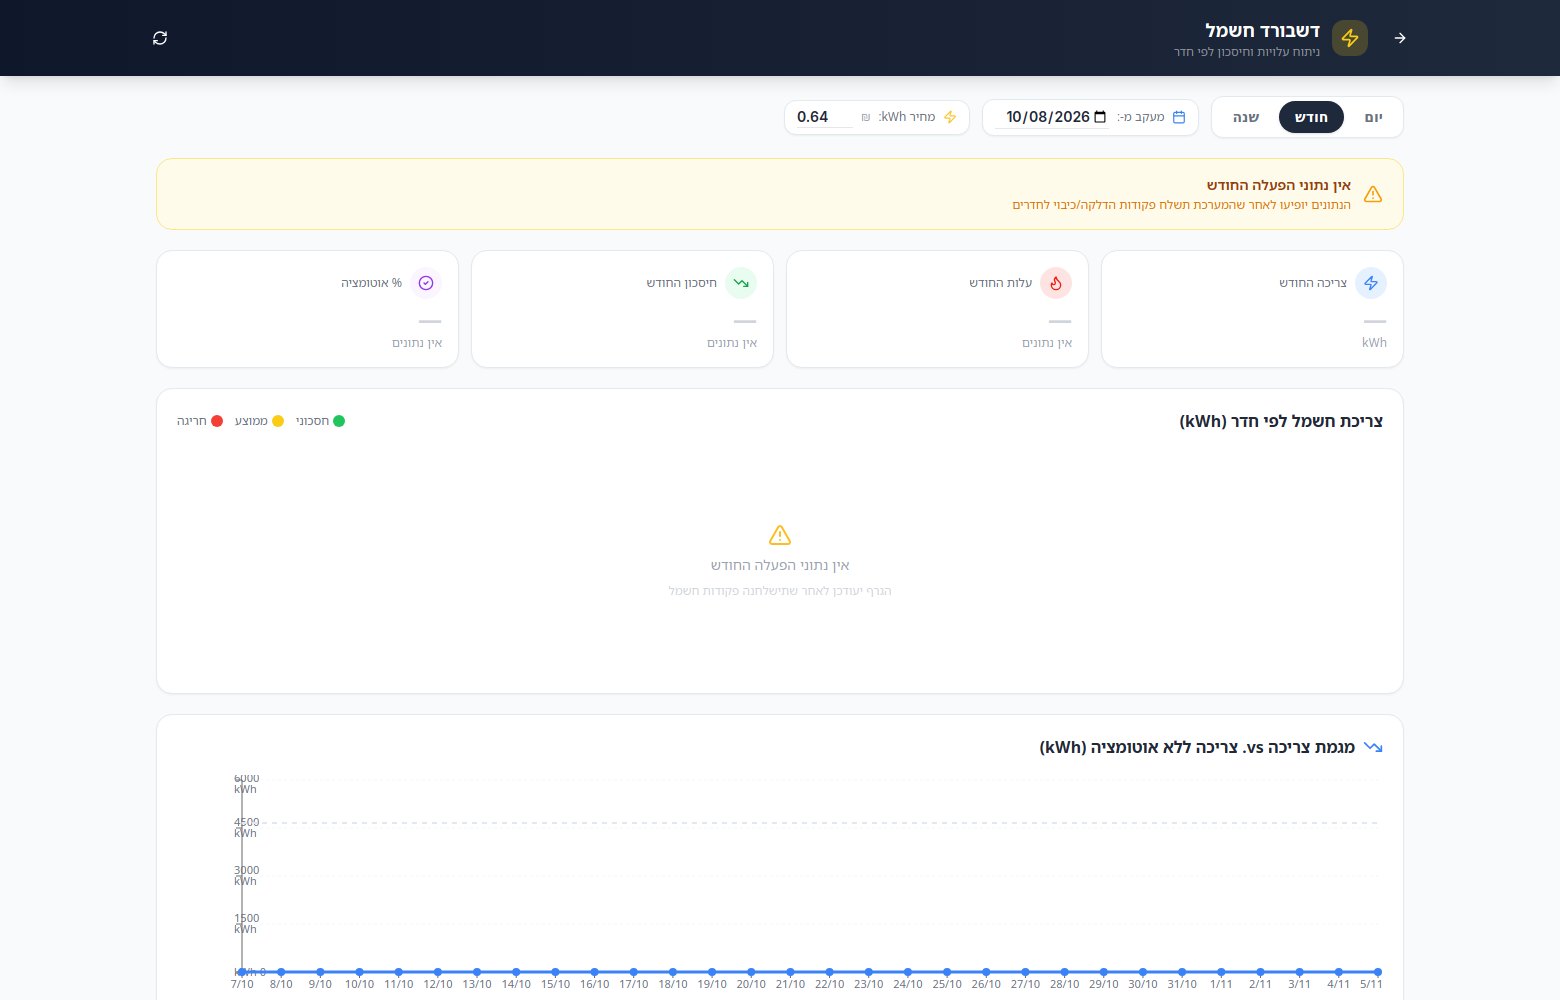Image resolution: width=1560 pixels, height=1000 pixels.
Task: Click the purple check icon on אוטומציה card
Action: [x=426, y=283]
